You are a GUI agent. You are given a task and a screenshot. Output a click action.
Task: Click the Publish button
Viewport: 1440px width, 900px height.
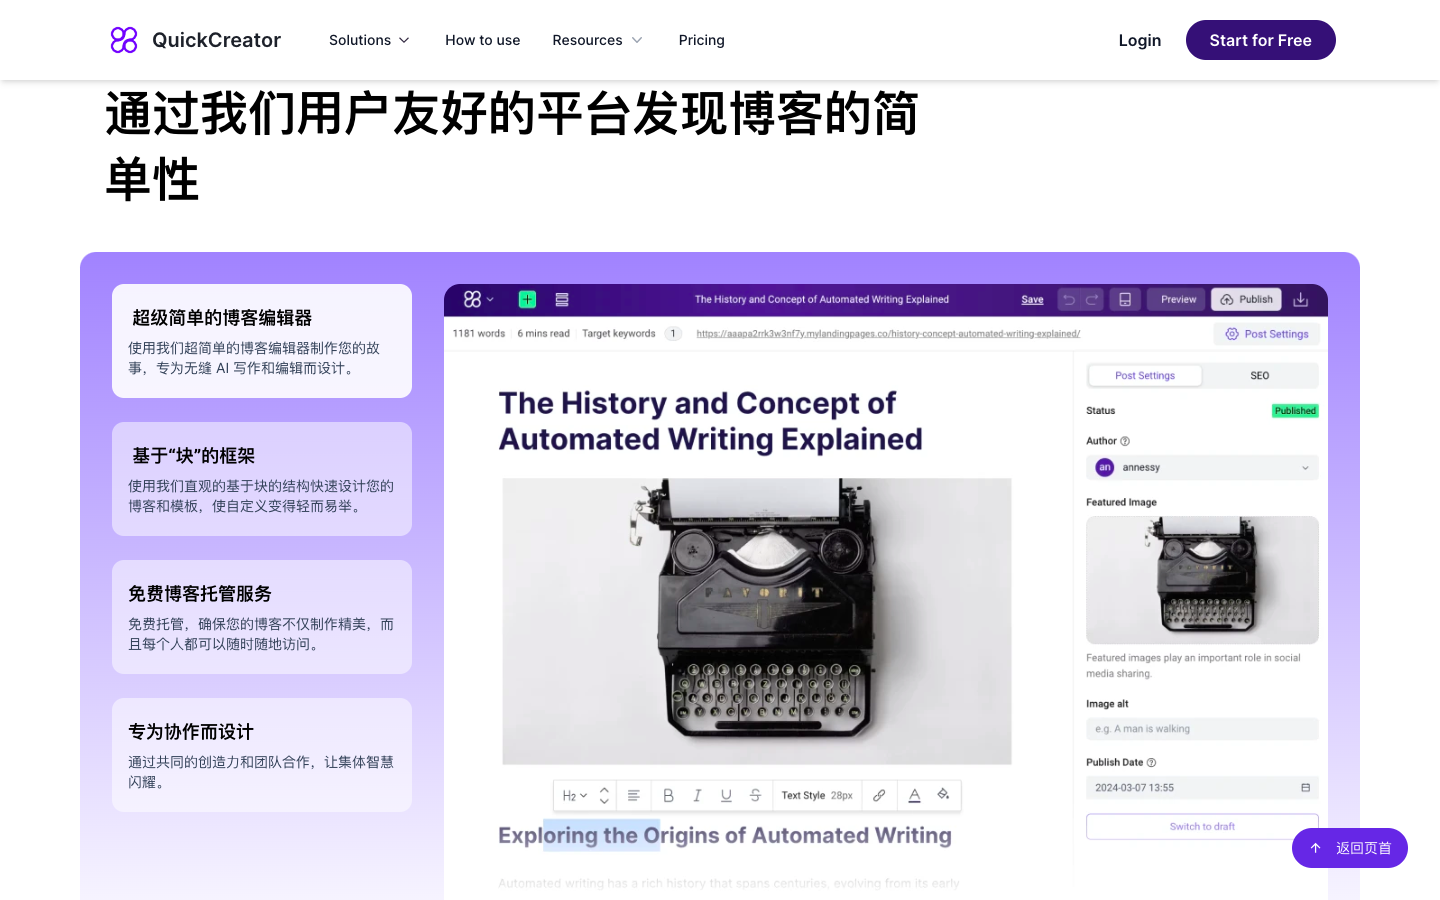click(1246, 300)
